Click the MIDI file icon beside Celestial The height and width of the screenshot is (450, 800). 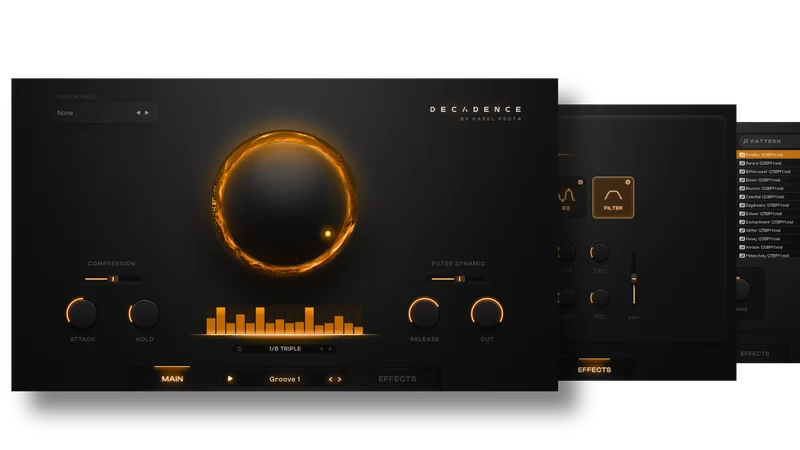coord(742,197)
